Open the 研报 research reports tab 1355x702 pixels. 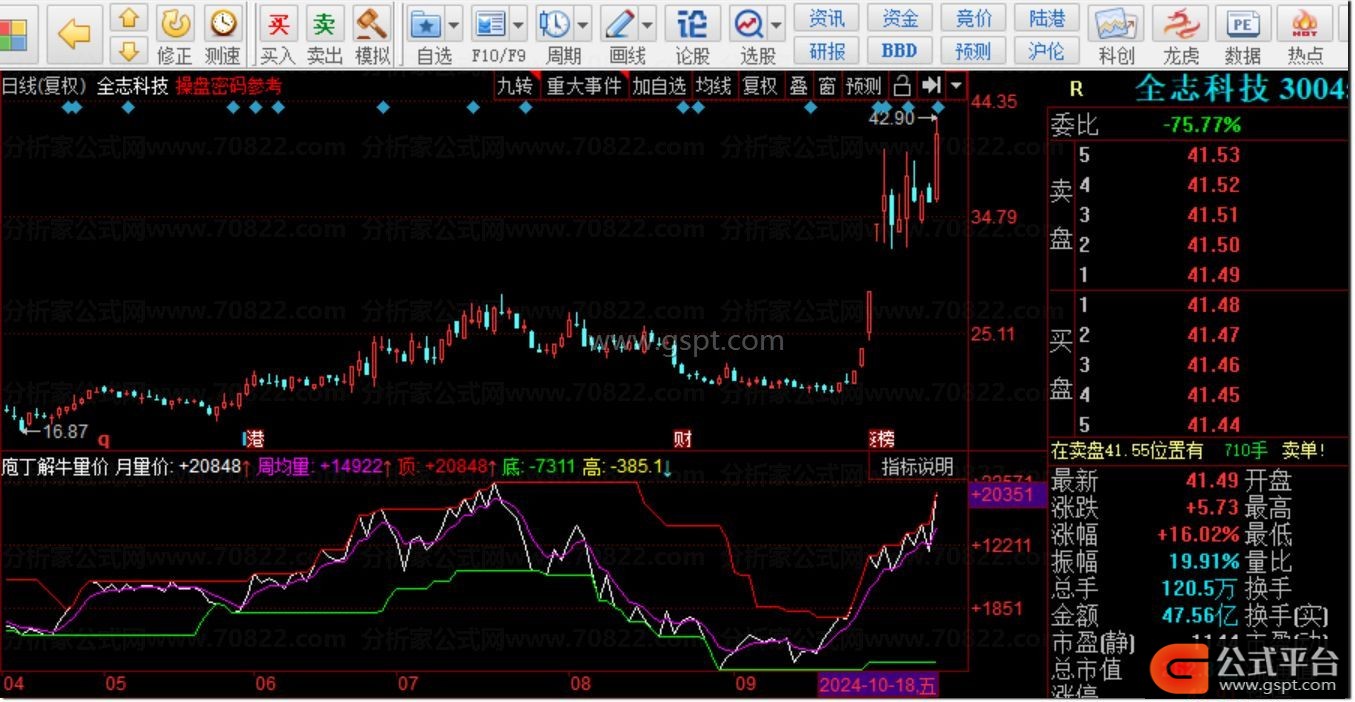pyautogui.click(x=827, y=50)
